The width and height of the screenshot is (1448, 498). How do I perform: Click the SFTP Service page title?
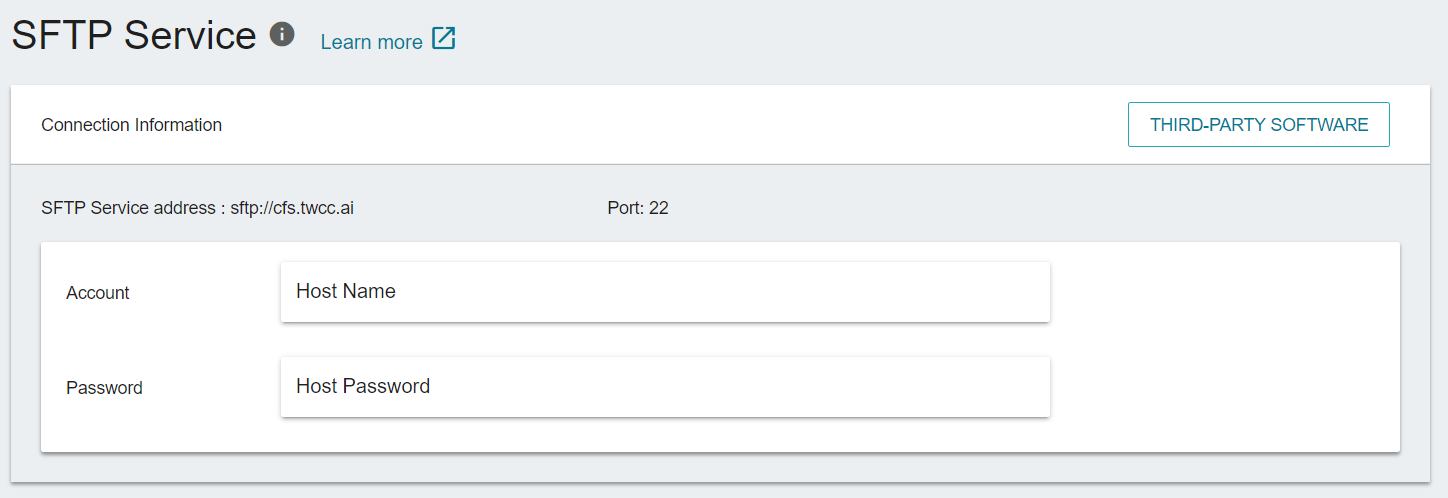(x=134, y=35)
